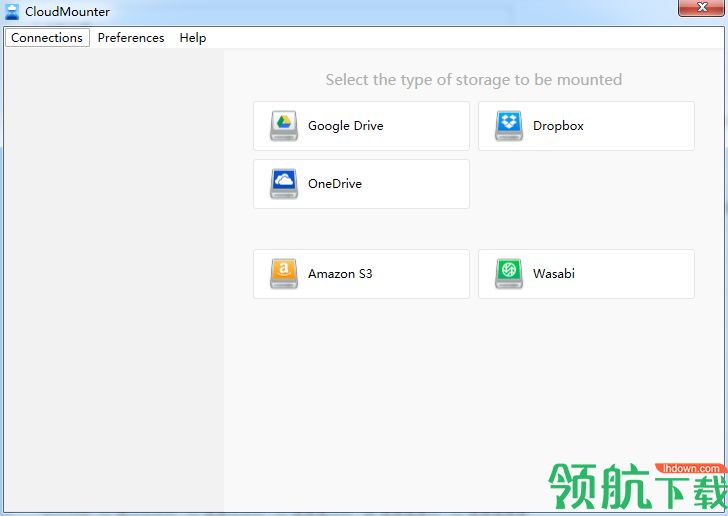
Task: Click the Google Drive disk icon
Action: click(284, 125)
